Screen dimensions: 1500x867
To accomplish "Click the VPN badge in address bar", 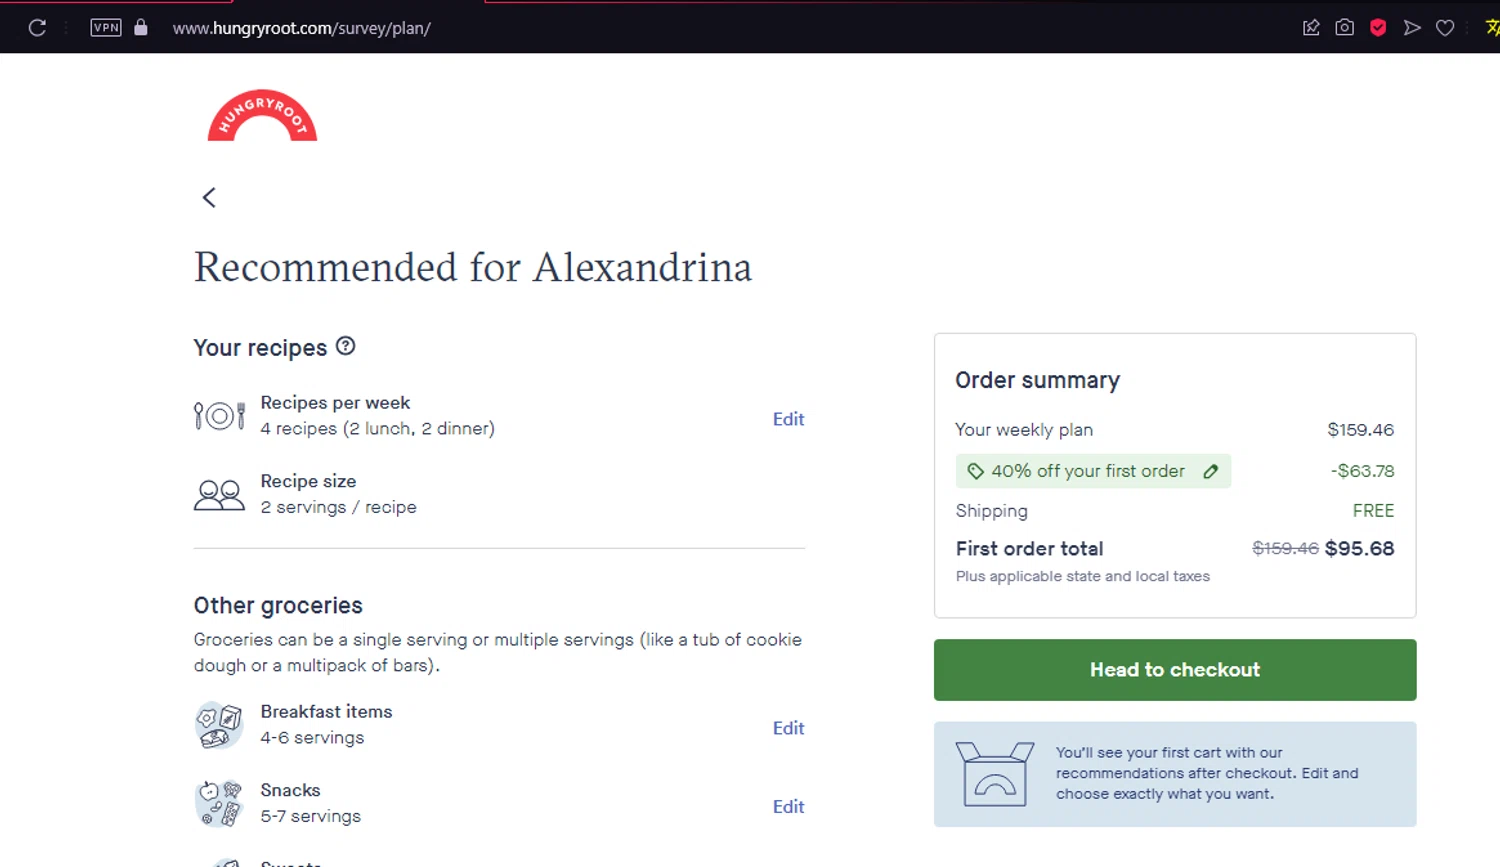I will (x=106, y=28).
